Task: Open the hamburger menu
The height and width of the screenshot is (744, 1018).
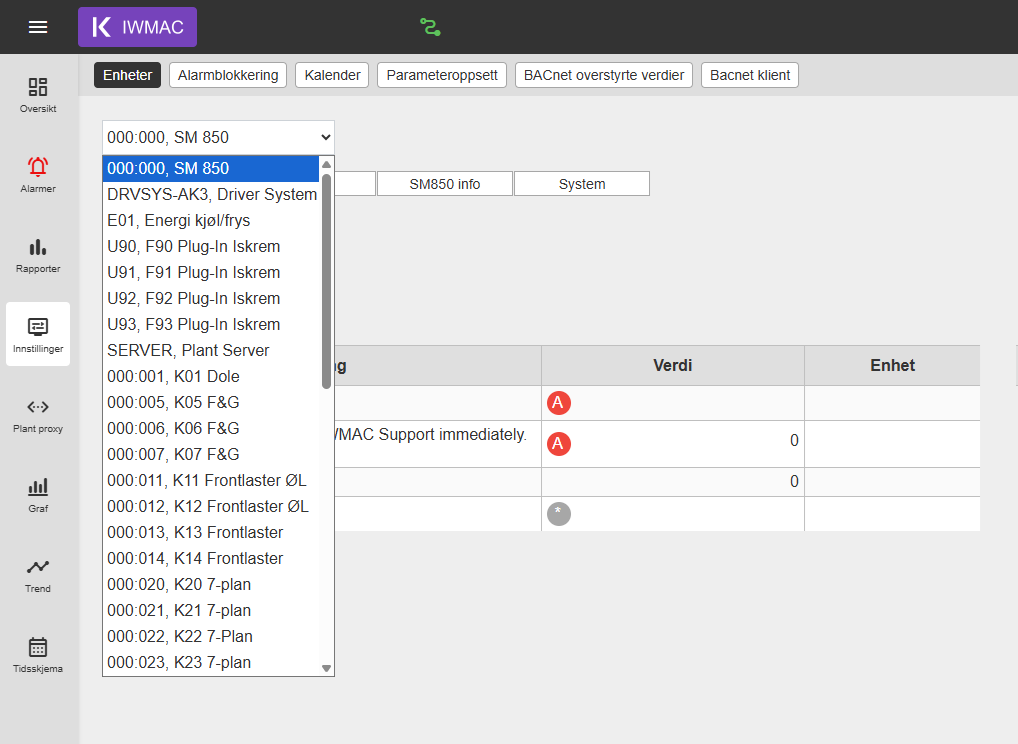Action: 38,27
